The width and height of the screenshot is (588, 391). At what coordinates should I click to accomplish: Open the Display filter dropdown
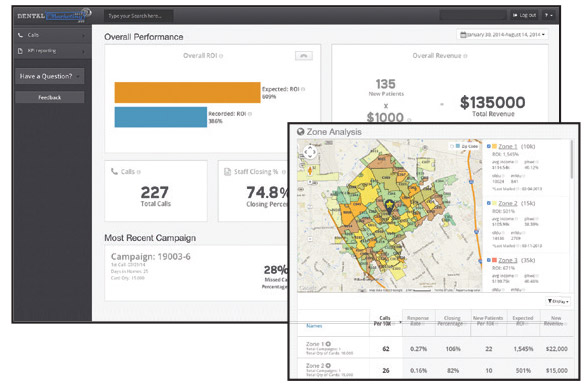[558, 301]
